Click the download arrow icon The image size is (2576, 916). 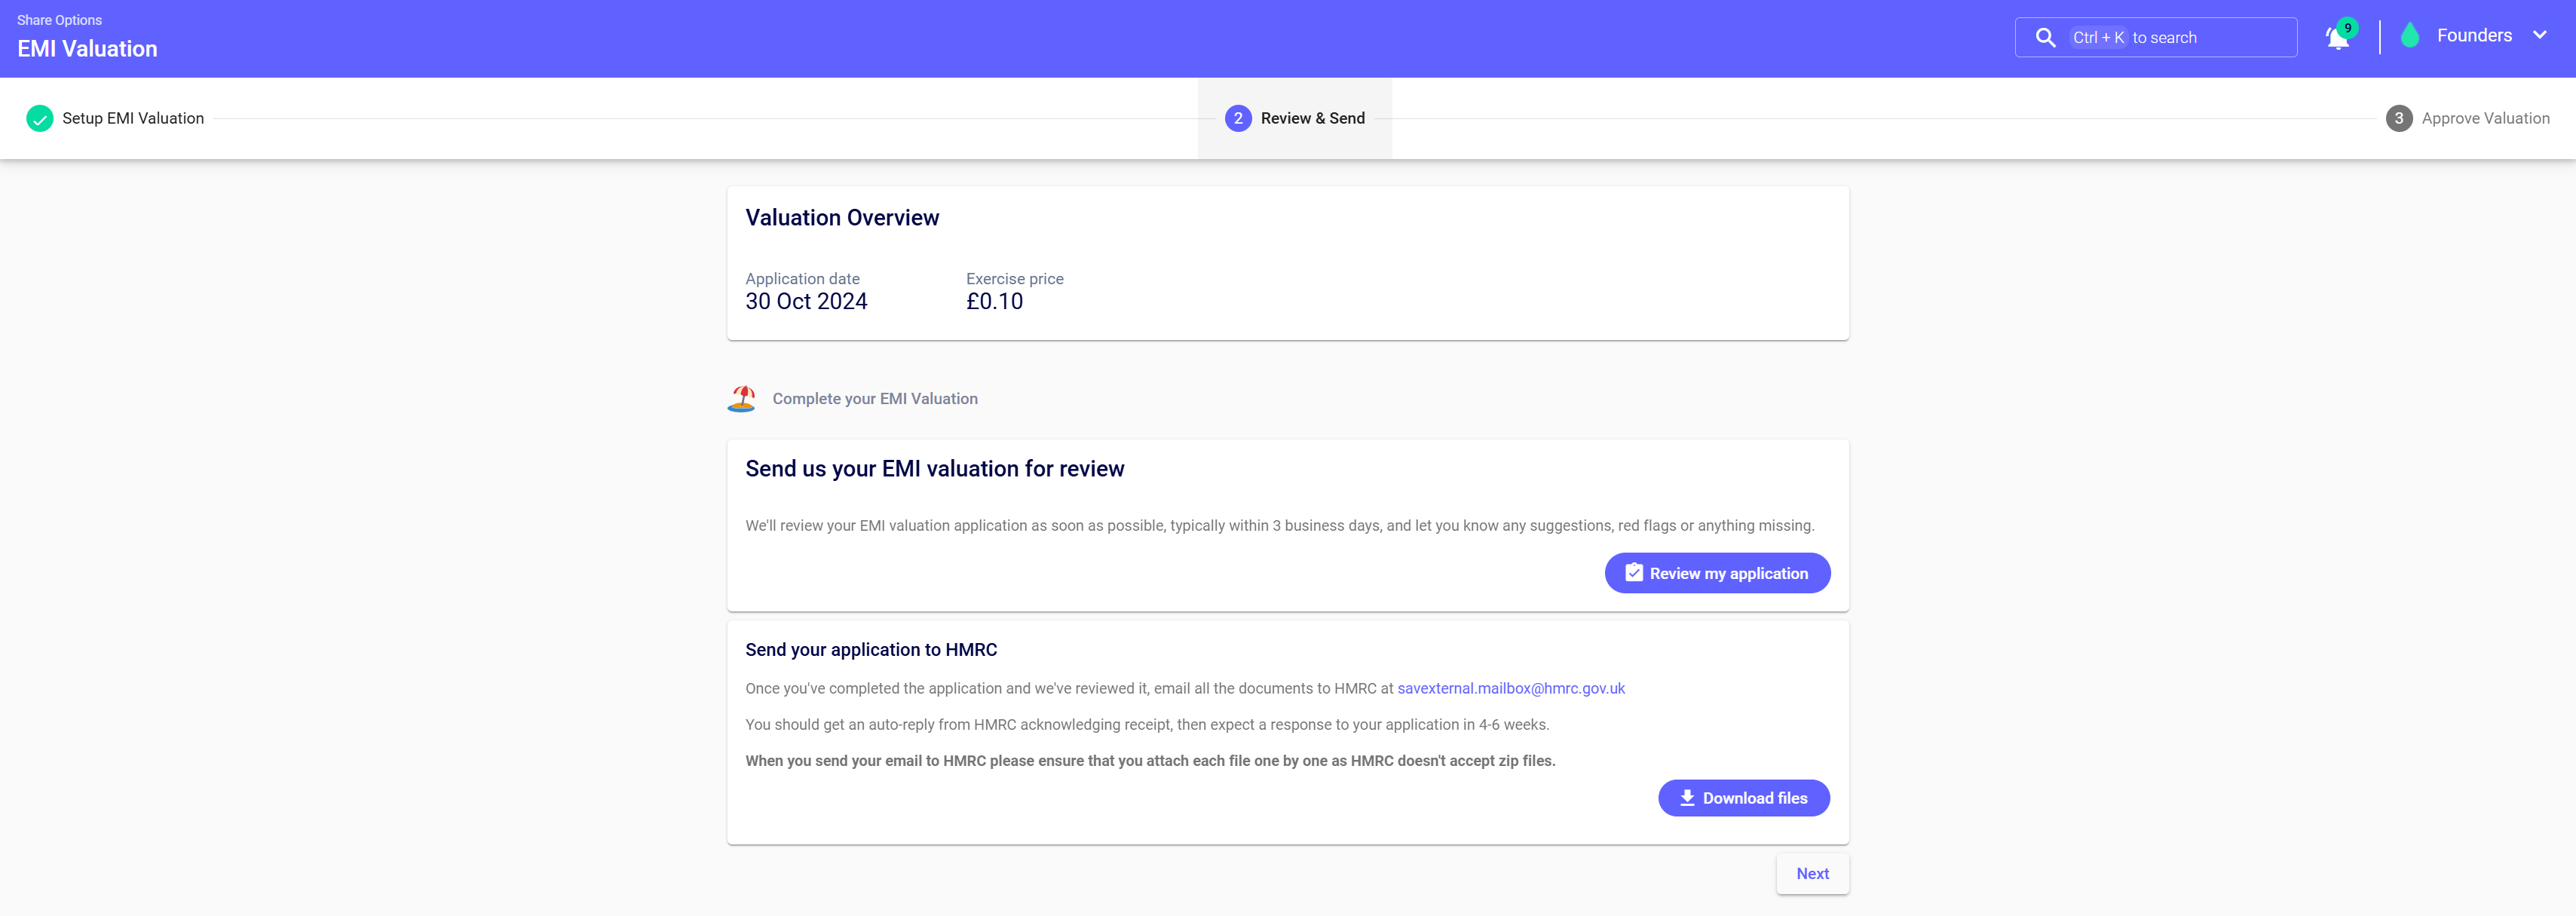click(1686, 798)
